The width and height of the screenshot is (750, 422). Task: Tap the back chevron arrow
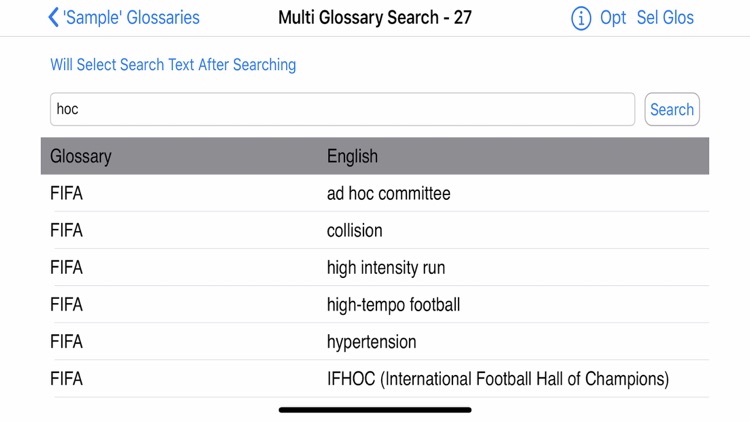[53, 17]
